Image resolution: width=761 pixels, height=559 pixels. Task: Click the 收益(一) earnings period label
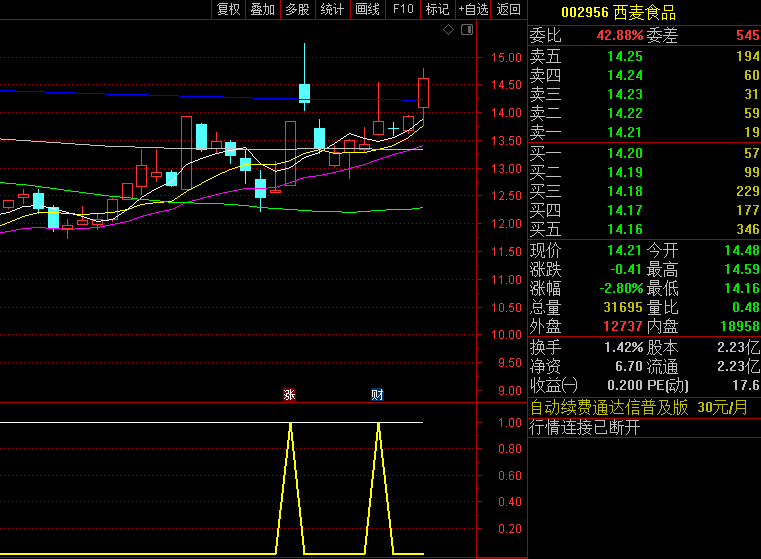[x=553, y=385]
